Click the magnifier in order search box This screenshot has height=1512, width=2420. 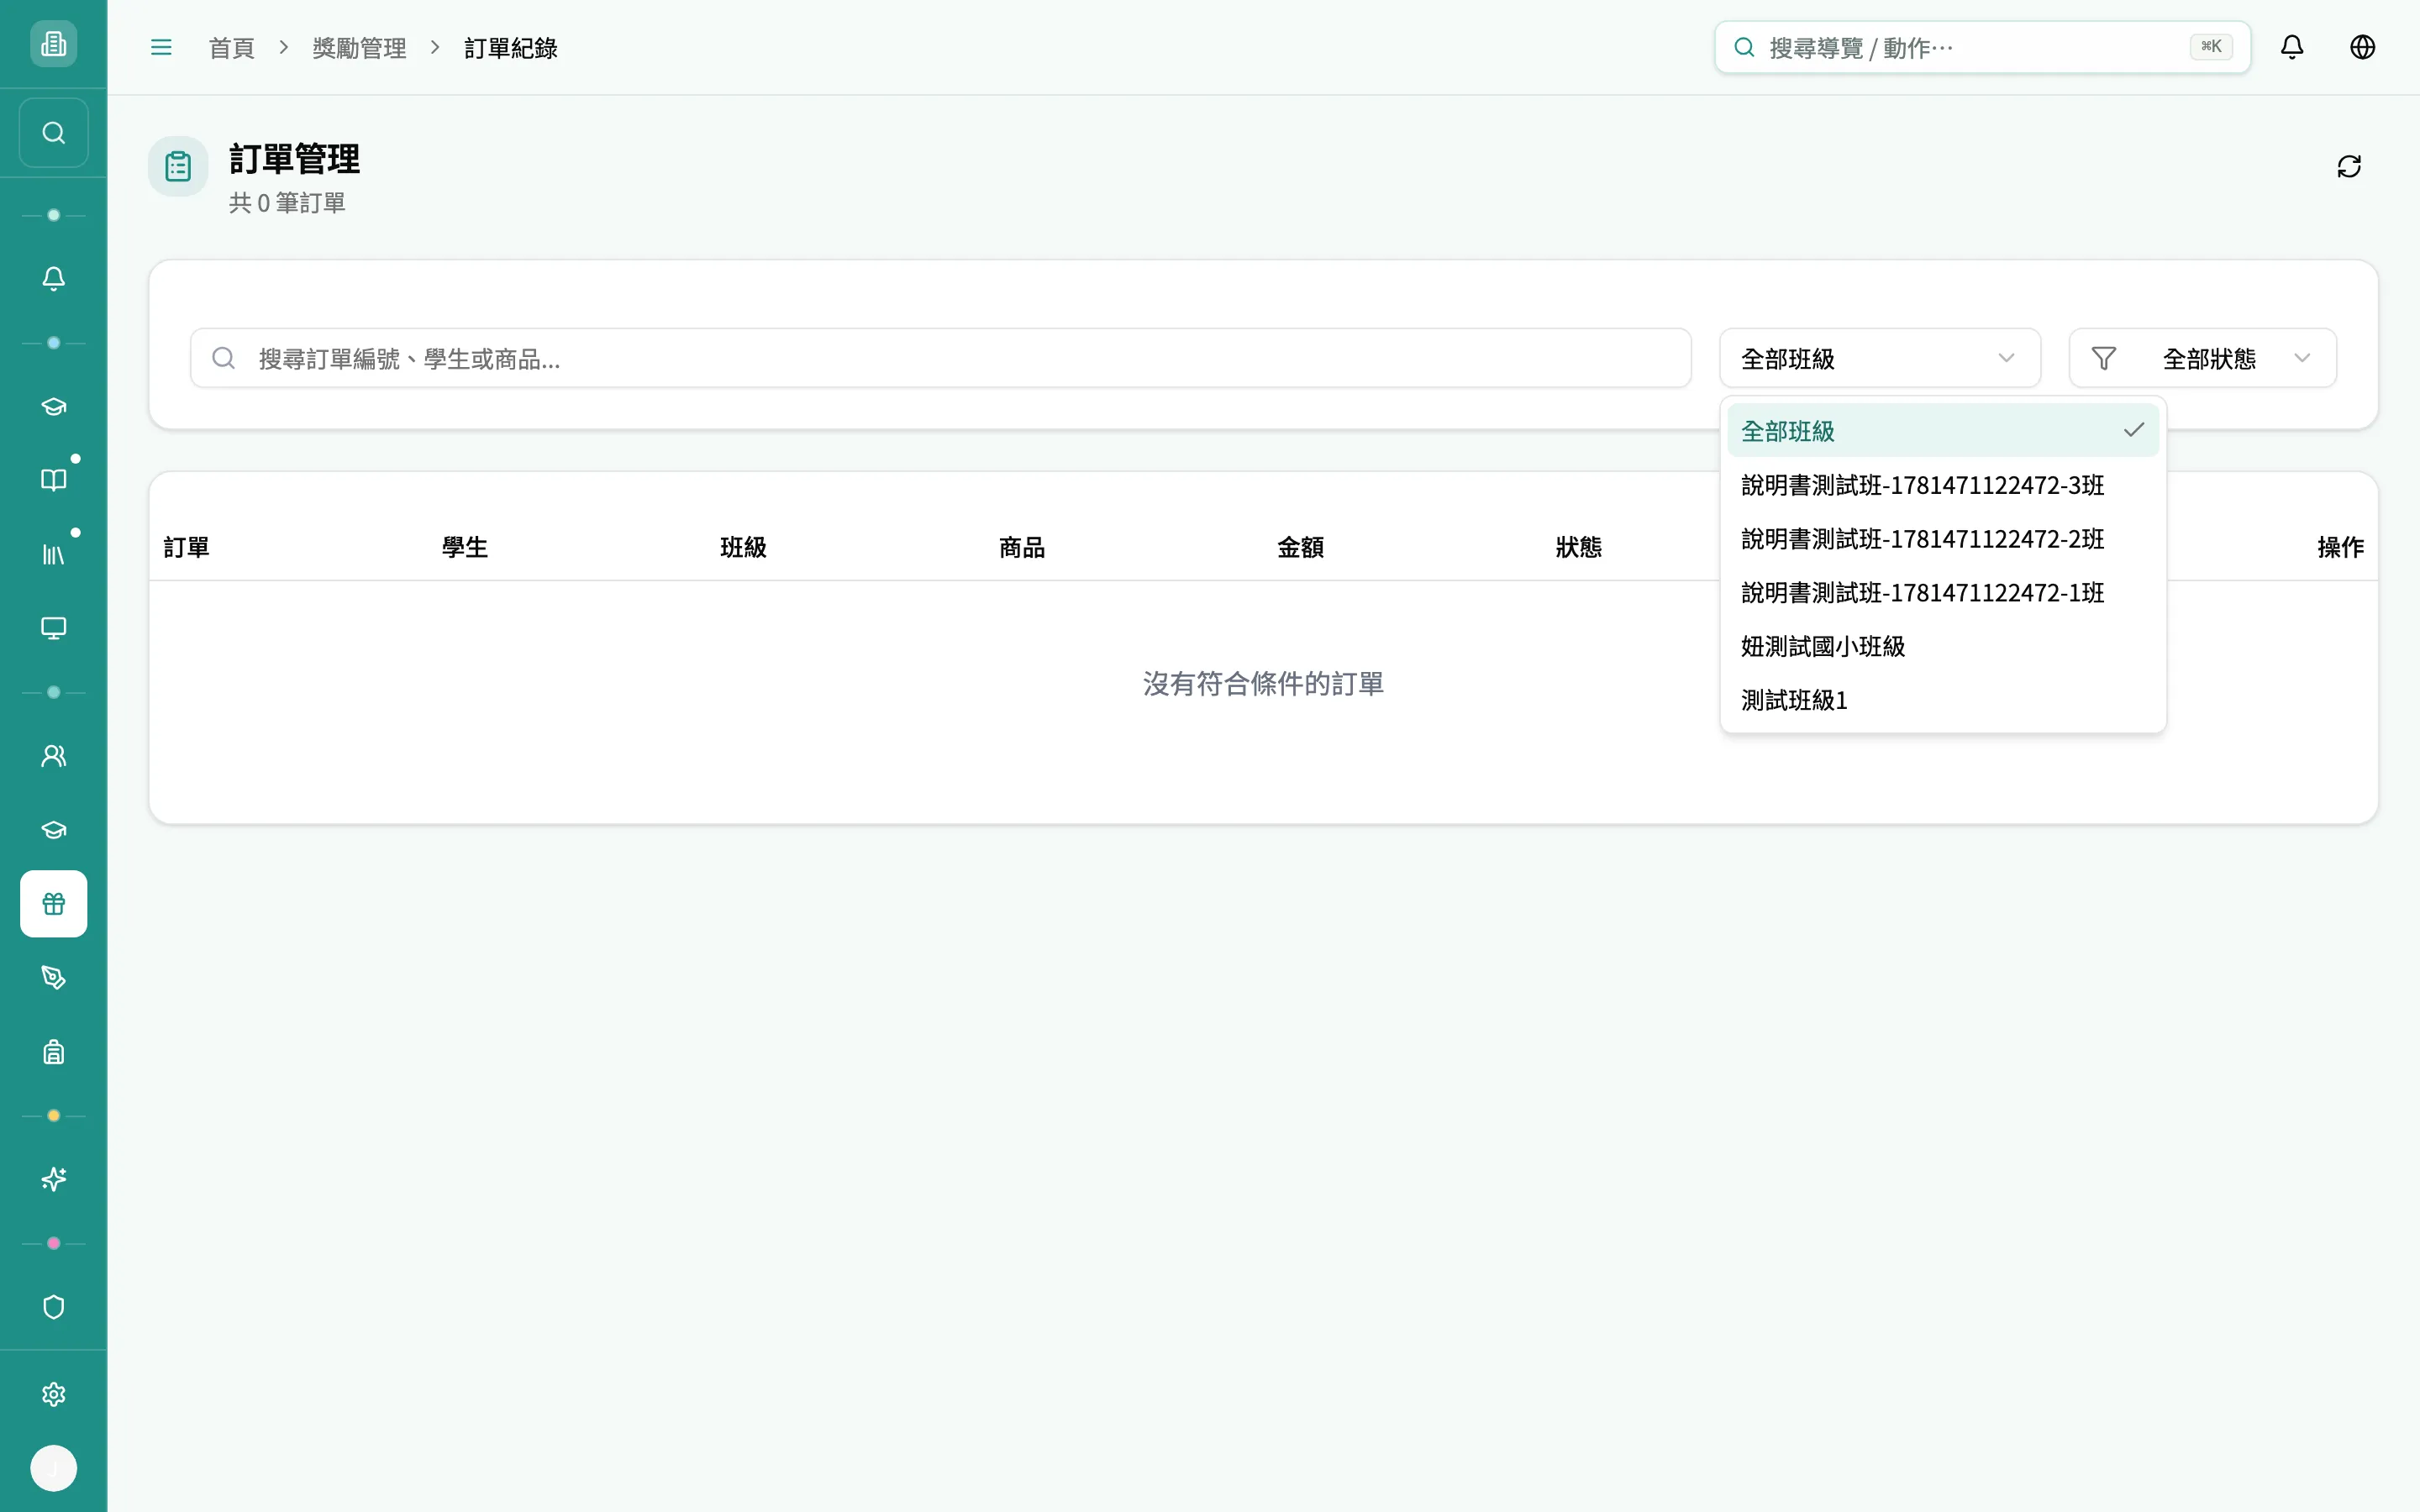pyautogui.click(x=224, y=358)
